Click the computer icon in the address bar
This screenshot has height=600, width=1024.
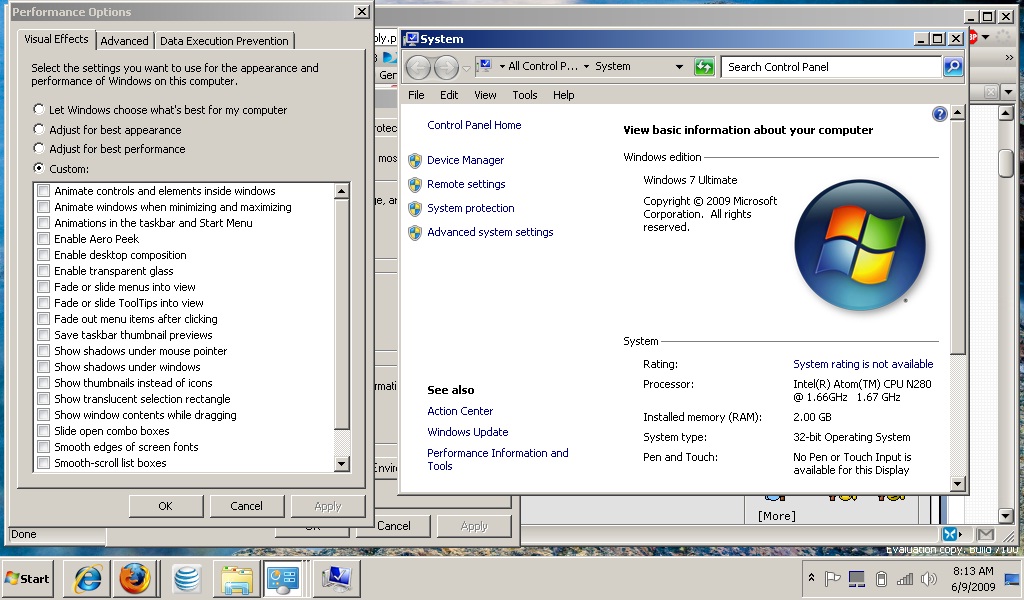tap(485, 66)
